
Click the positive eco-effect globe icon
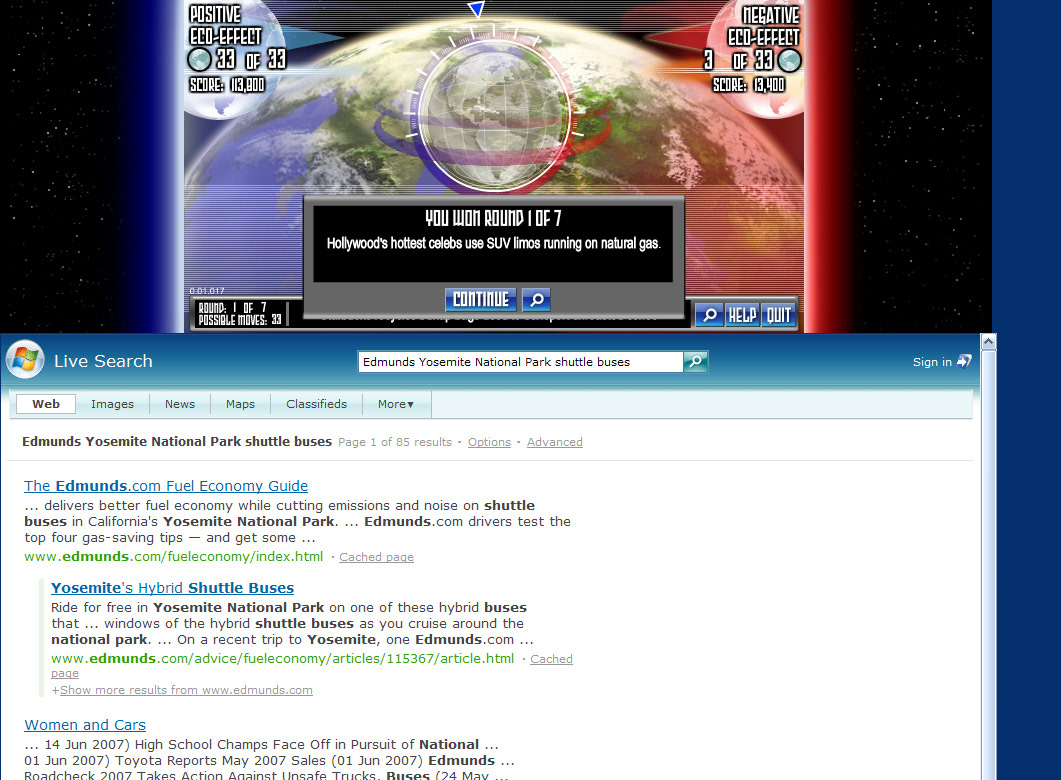[x=200, y=60]
